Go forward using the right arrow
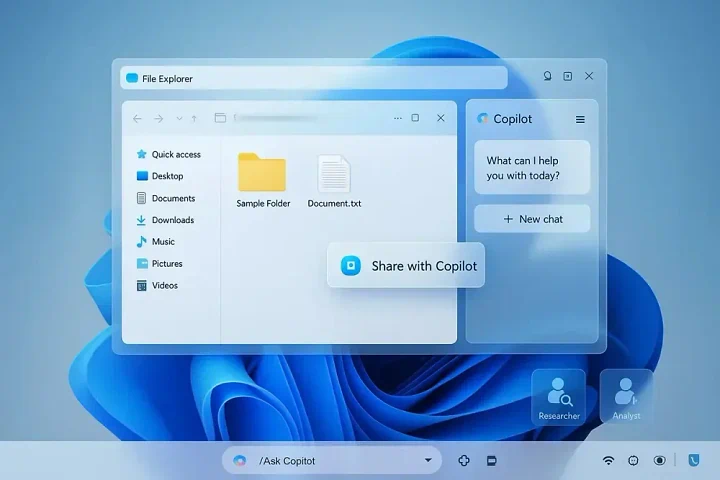This screenshot has width=720, height=480. (158, 119)
